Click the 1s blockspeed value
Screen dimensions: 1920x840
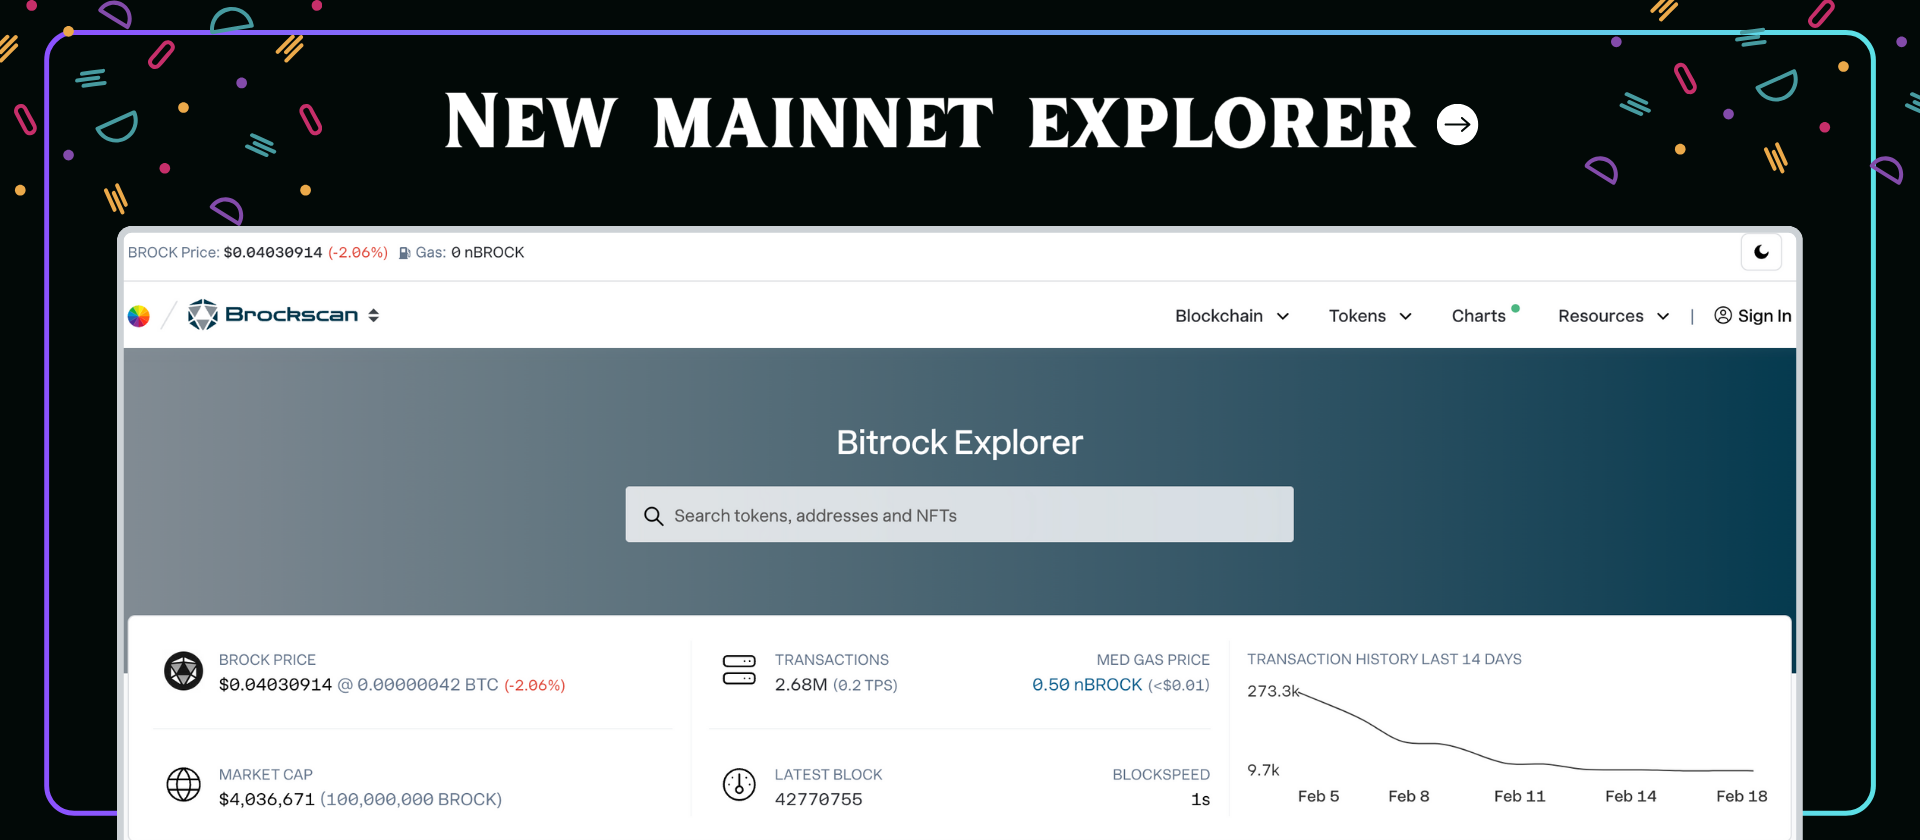[x=1200, y=800]
